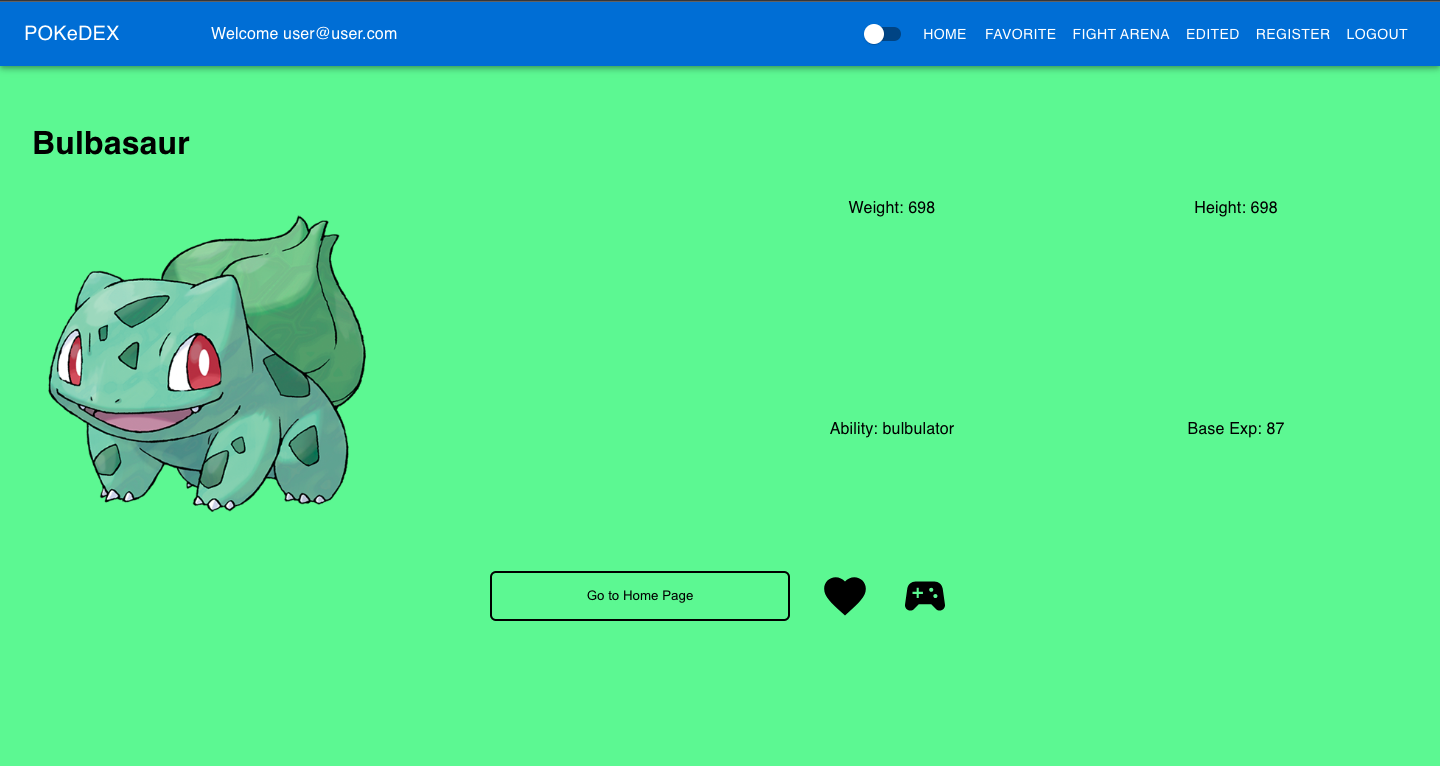Viewport: 1440px width, 766px height.
Task: Toggle the dark mode switch
Action: point(883,33)
